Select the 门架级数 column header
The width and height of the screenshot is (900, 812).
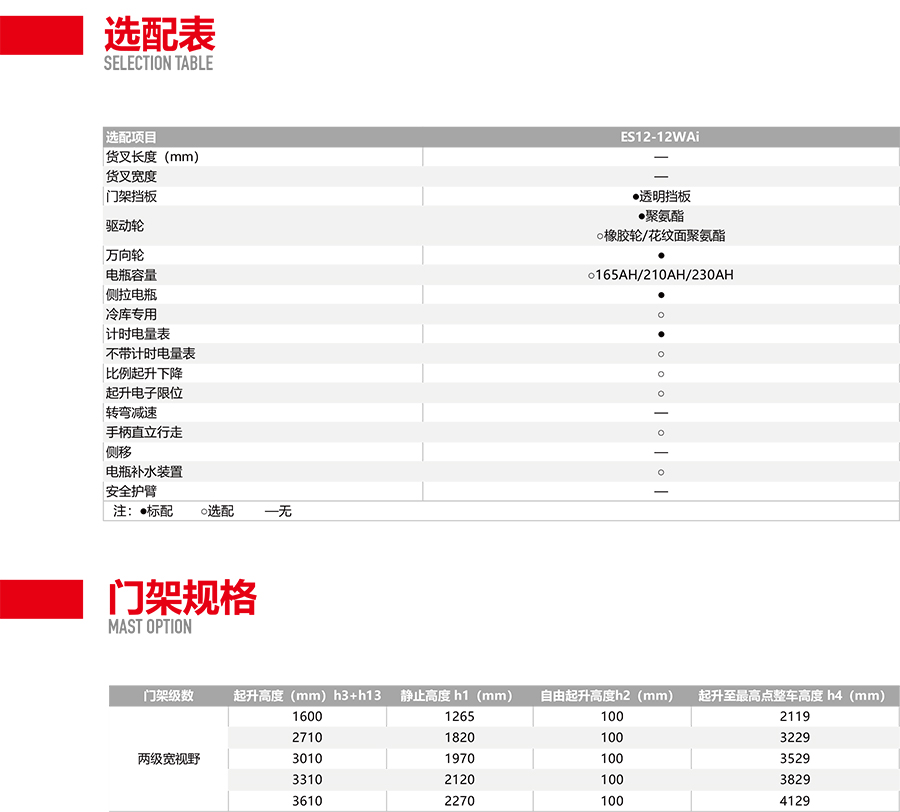[168, 696]
